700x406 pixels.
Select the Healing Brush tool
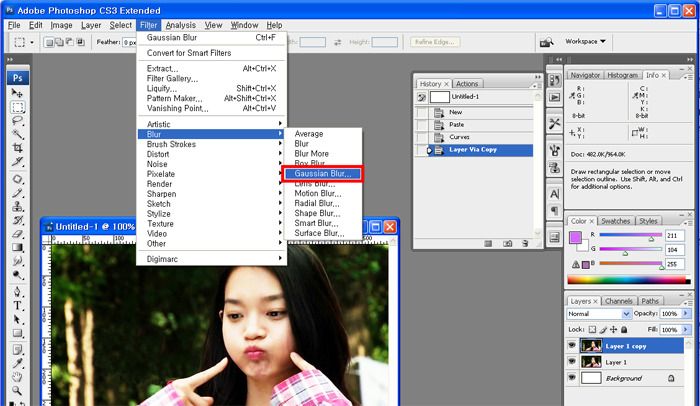[x=17, y=179]
